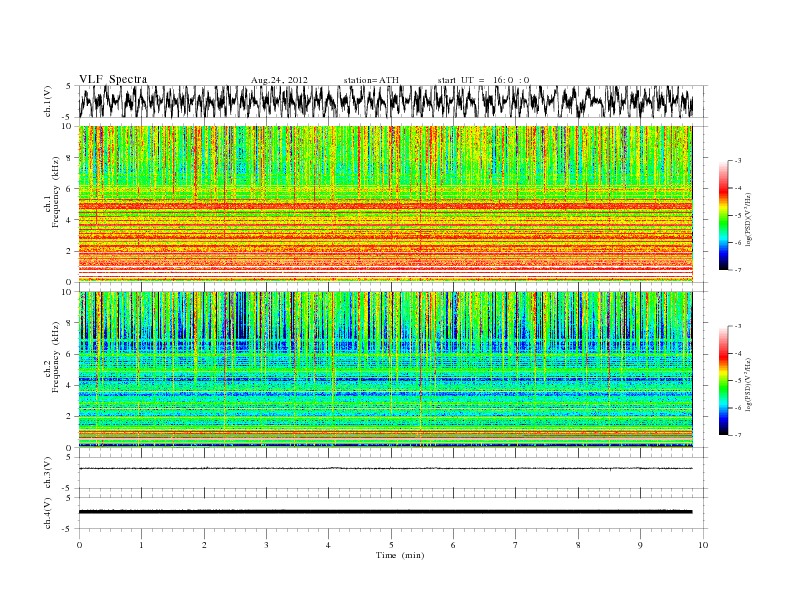Click inside the ch.2 spectrogram panel

click(386, 369)
